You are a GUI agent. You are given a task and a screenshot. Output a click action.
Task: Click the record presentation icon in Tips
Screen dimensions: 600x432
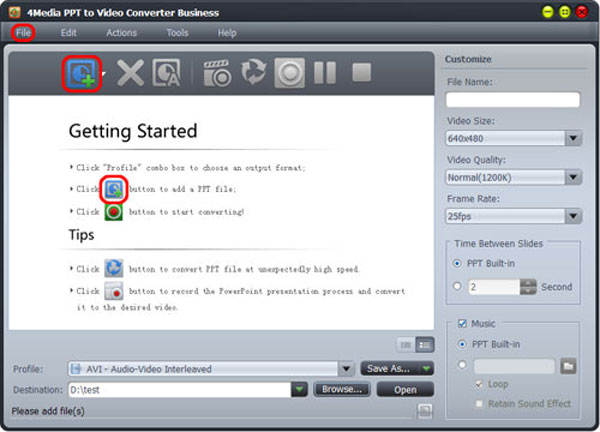(x=114, y=291)
